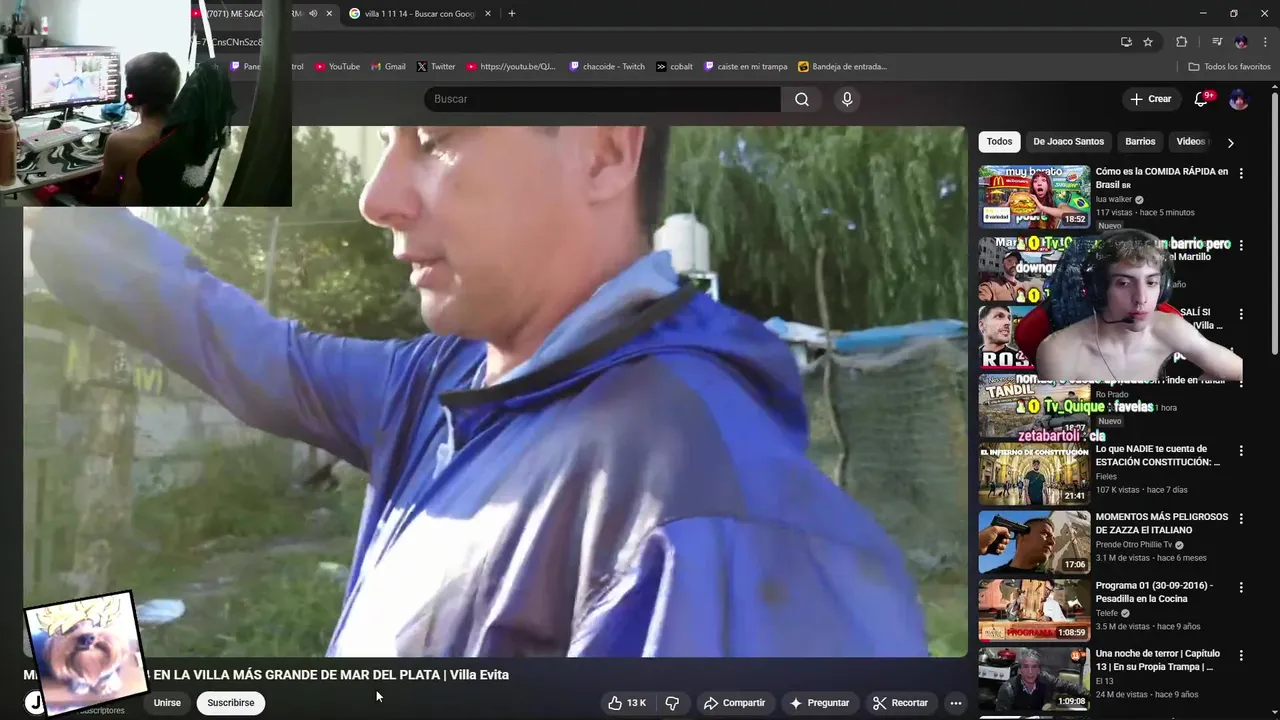Open YouTube notifications bell

tap(1202, 99)
